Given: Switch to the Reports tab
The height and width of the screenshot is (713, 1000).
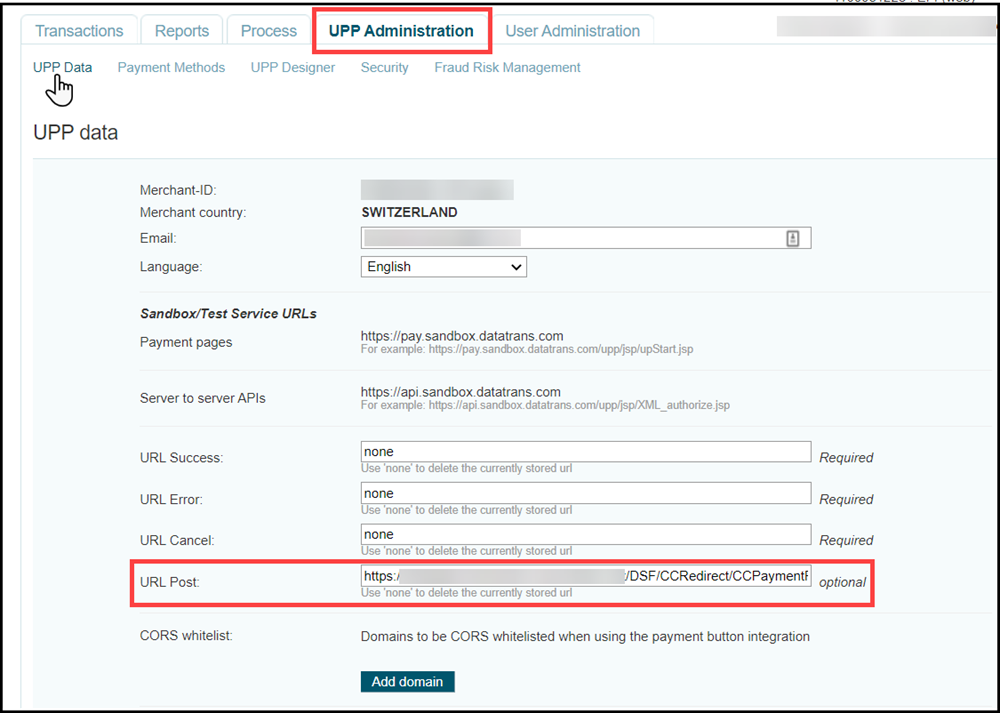Looking at the screenshot, I should point(181,31).
